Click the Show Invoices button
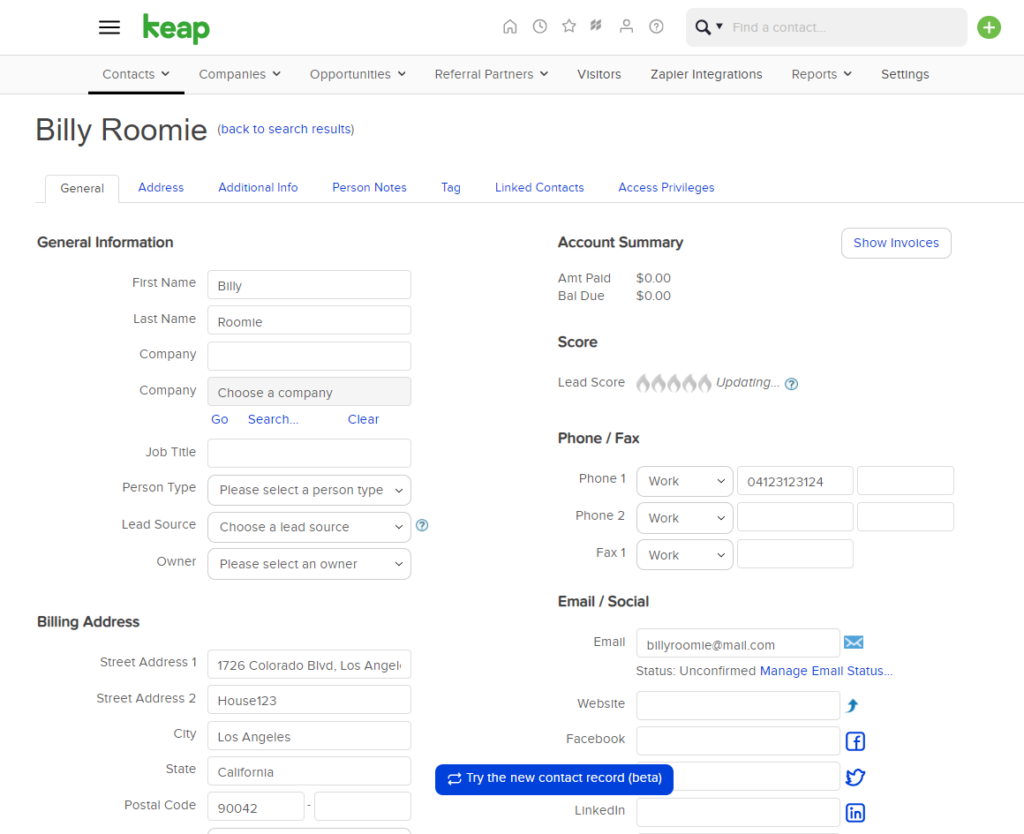 (896, 243)
